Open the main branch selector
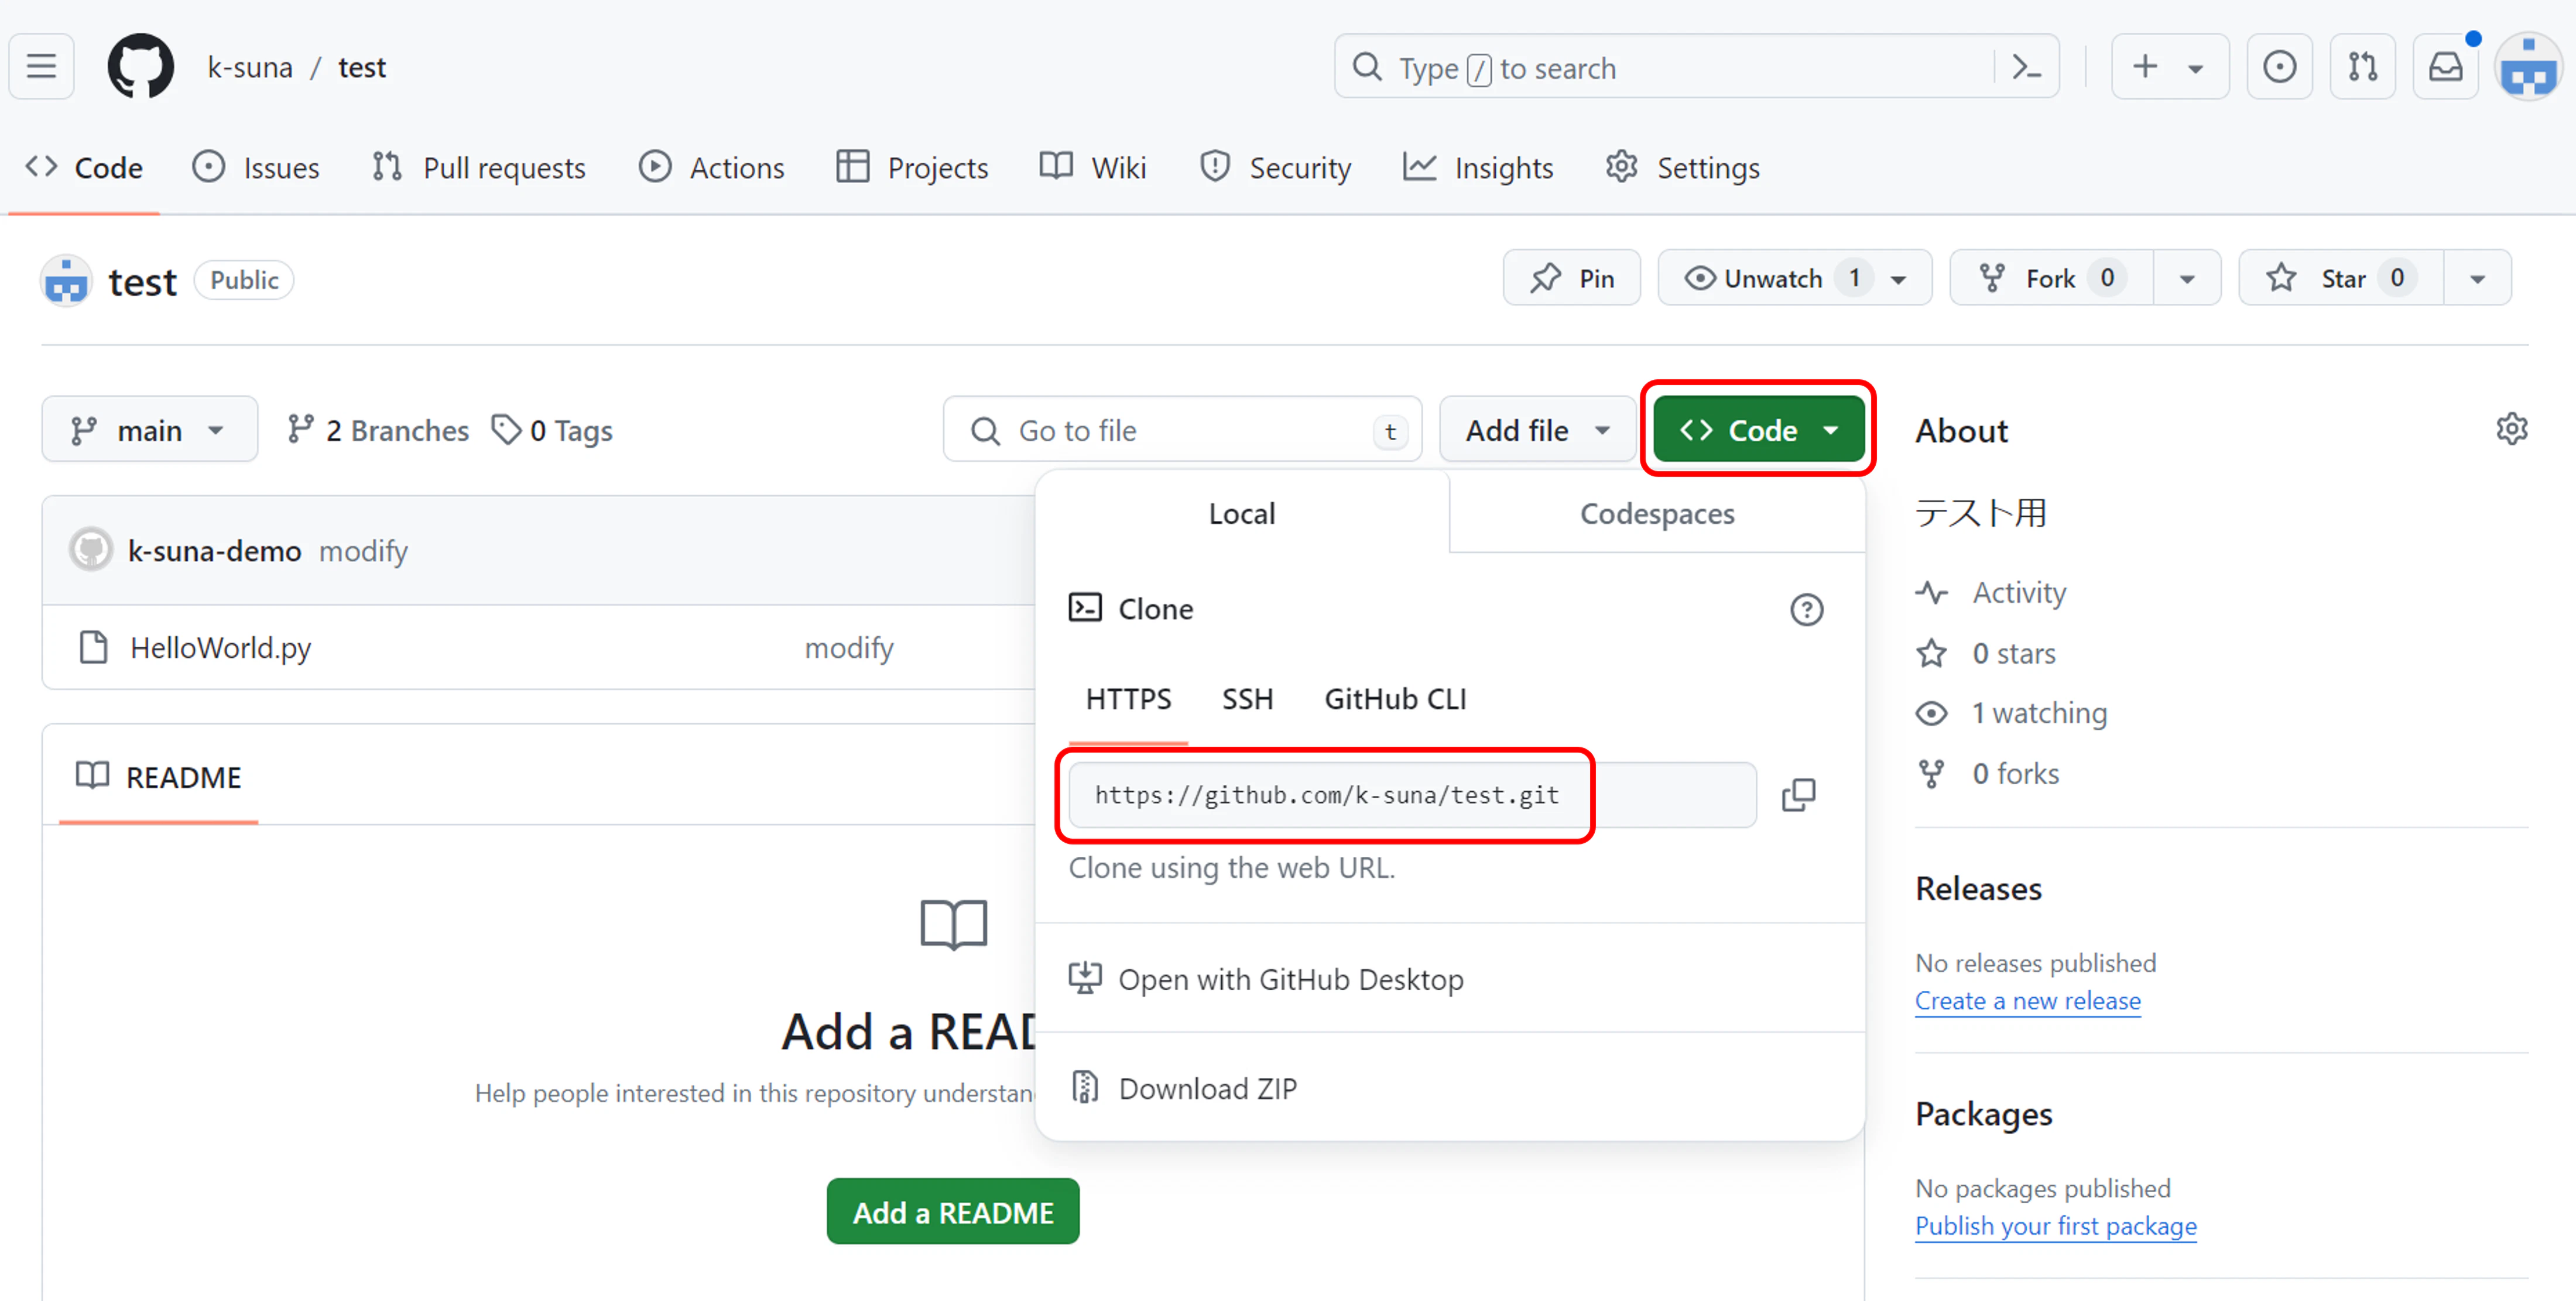 [149, 430]
